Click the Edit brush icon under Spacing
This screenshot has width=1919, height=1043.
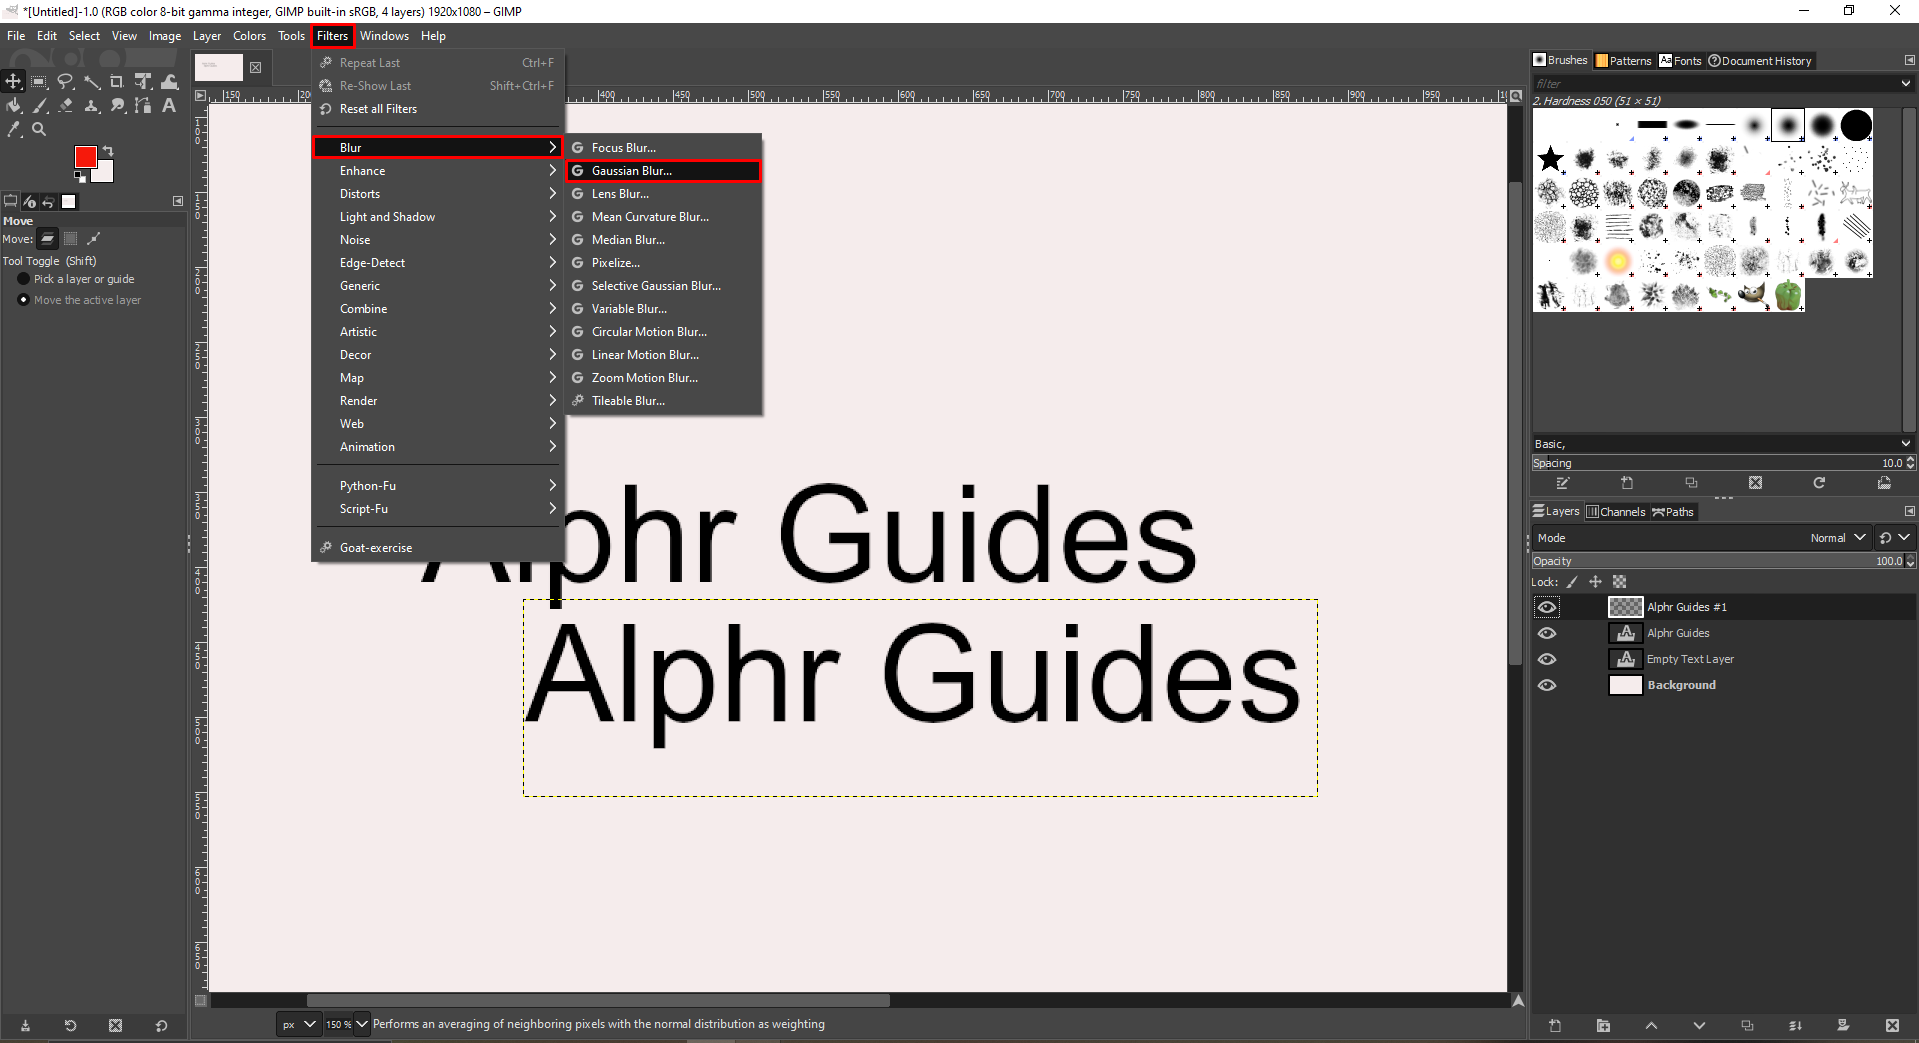pyautogui.click(x=1563, y=483)
